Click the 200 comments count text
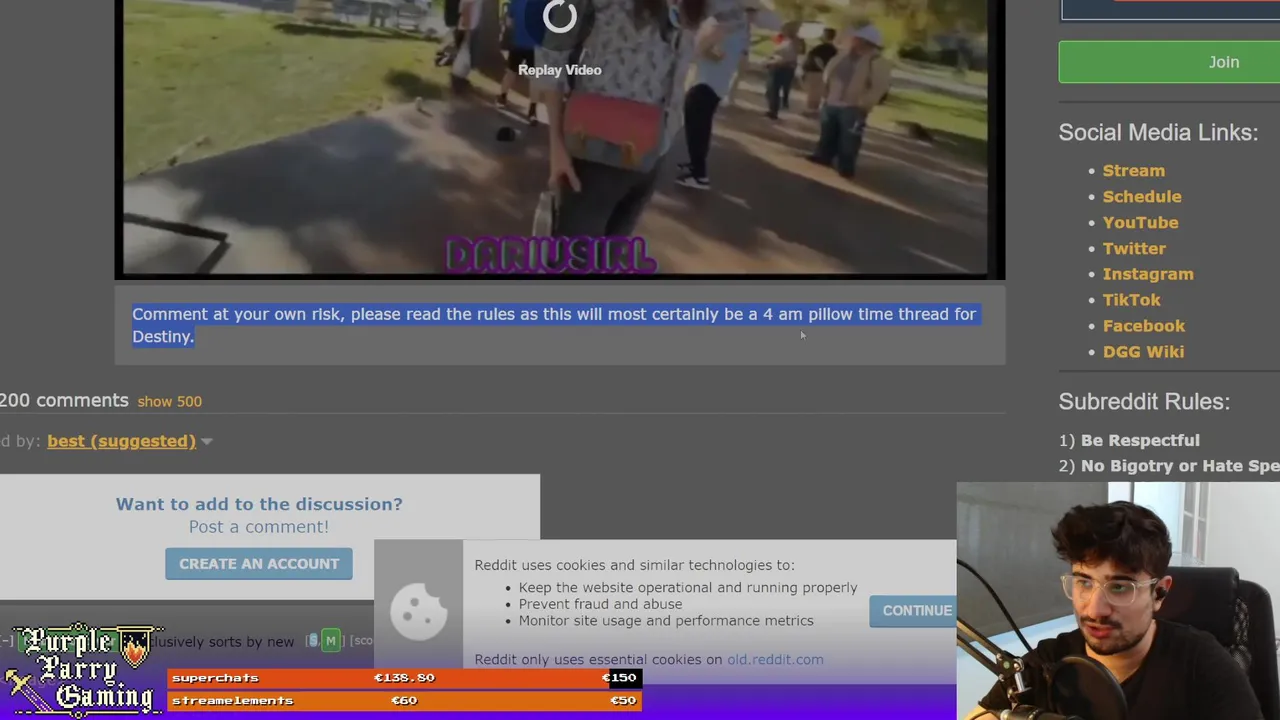 pos(64,401)
